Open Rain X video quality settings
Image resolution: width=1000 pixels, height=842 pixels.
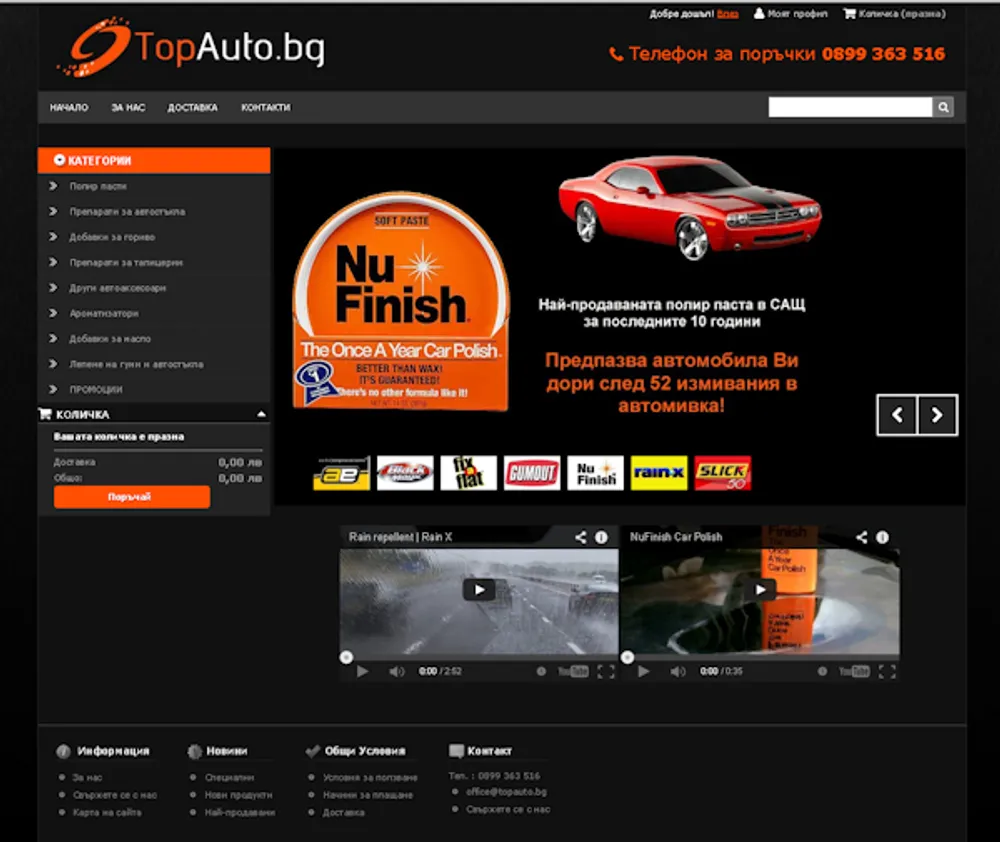pos(541,671)
